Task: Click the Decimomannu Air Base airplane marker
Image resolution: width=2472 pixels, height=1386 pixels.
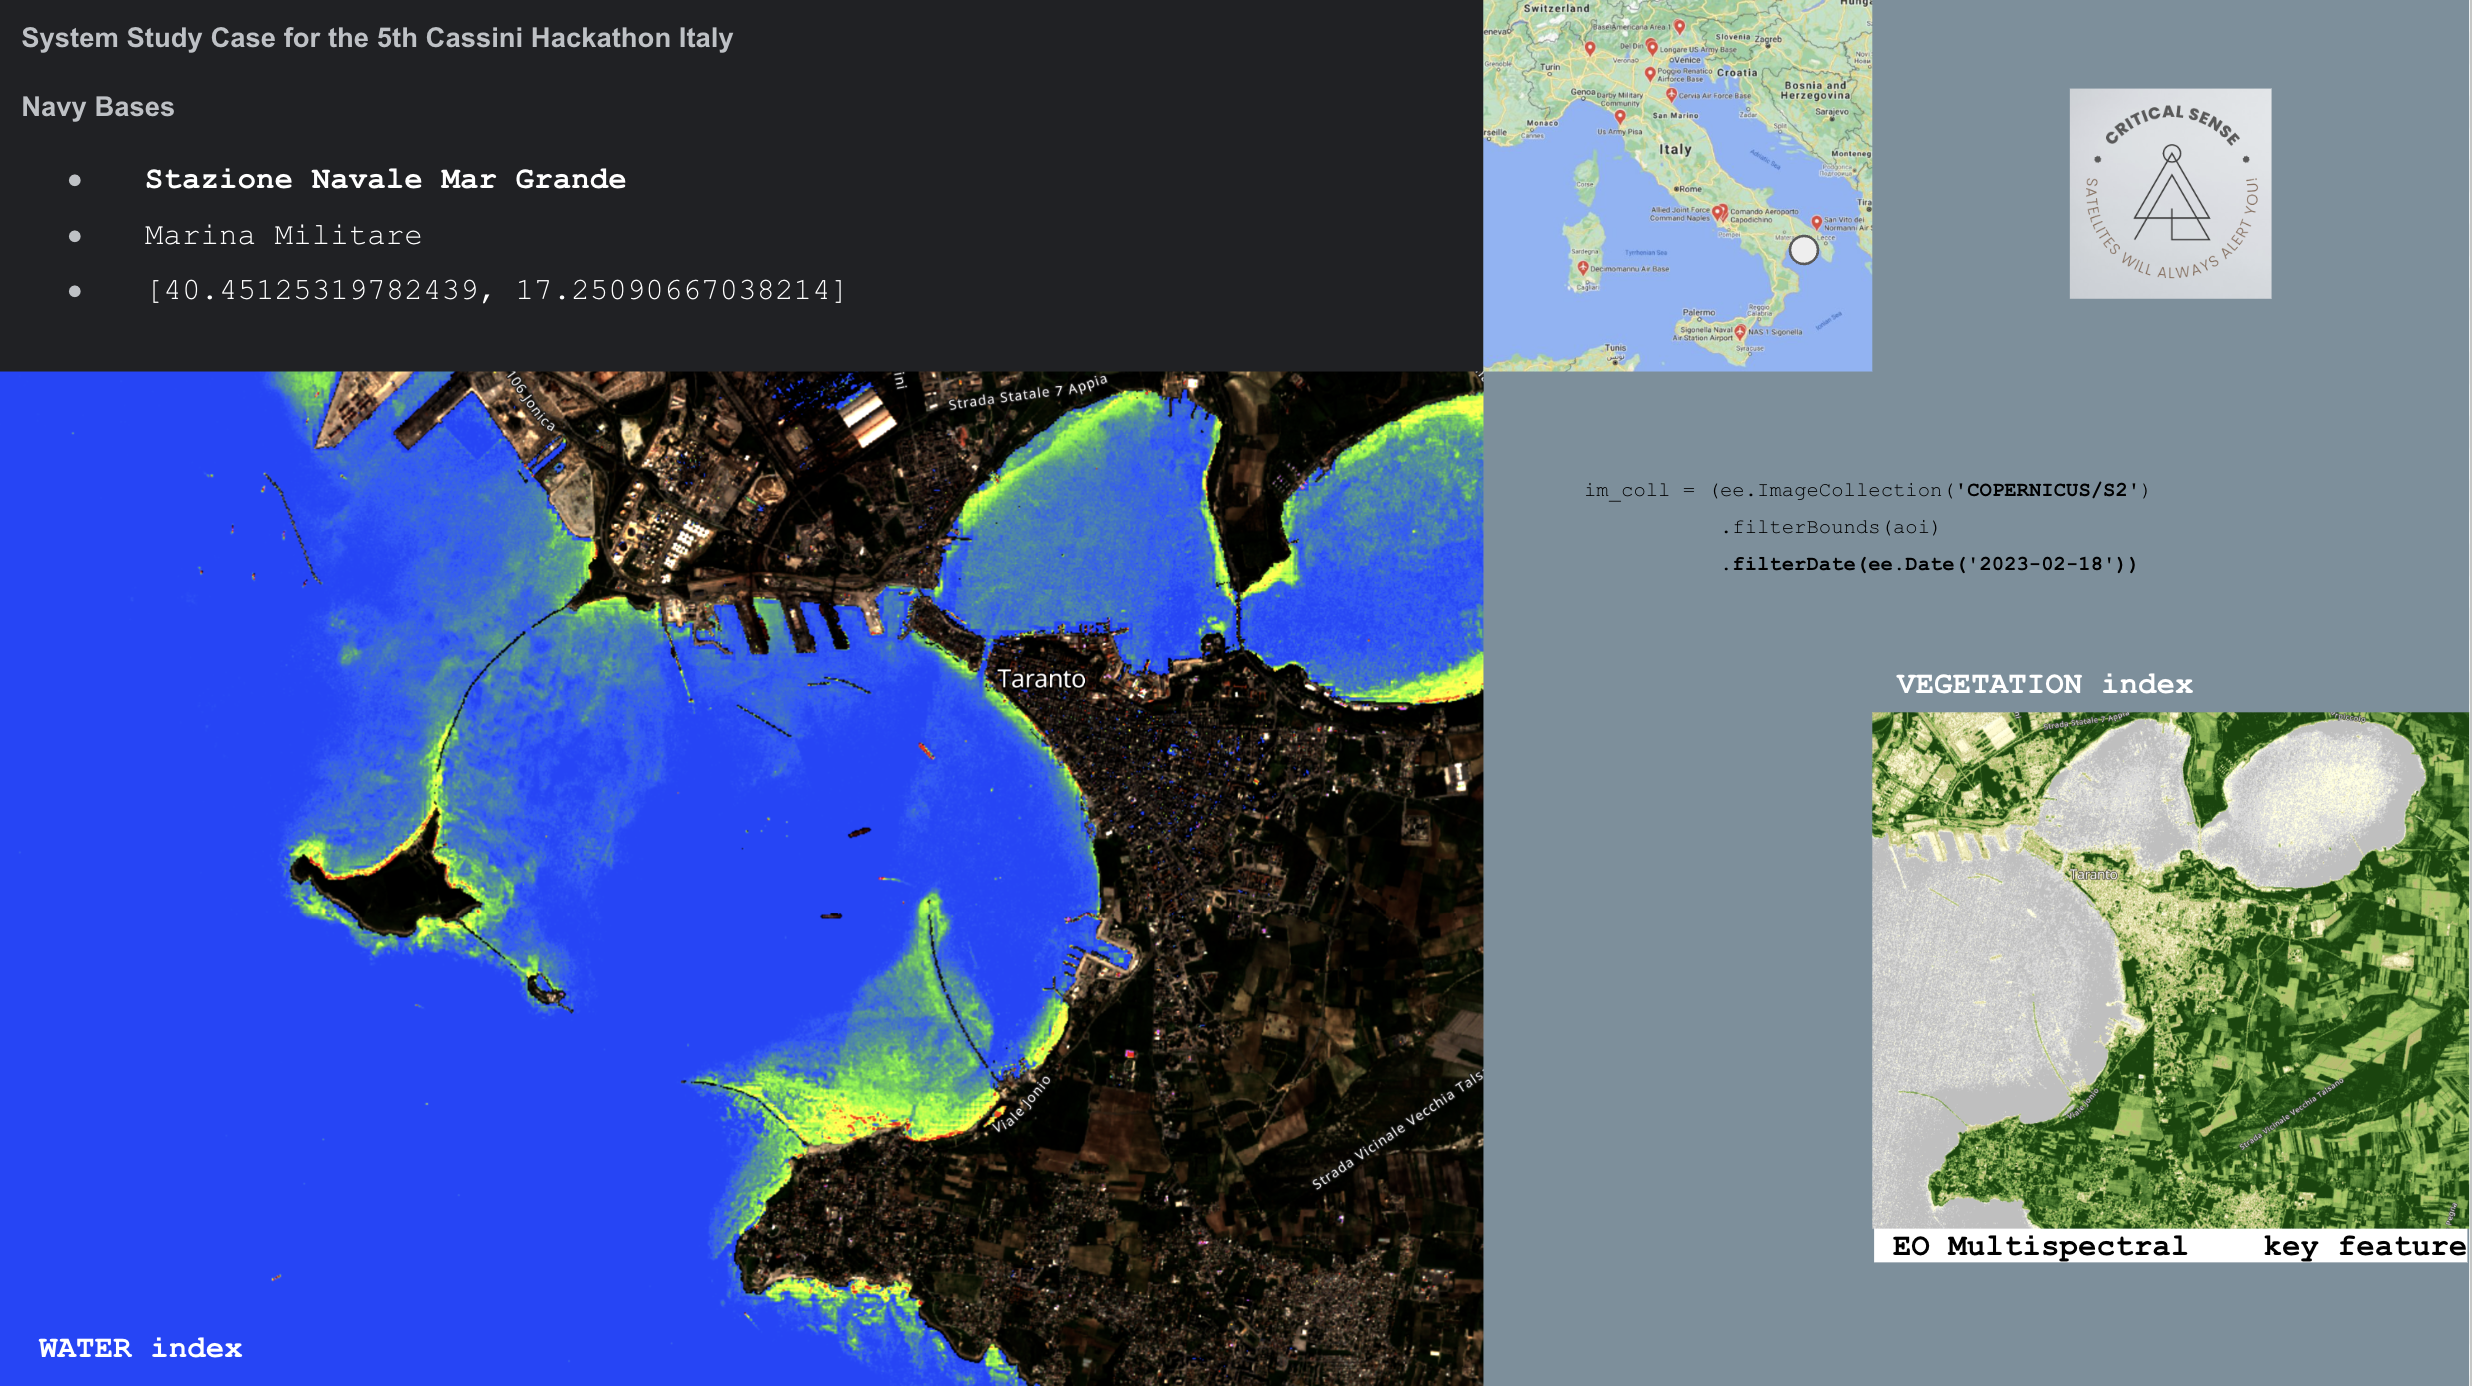Action: click(1583, 268)
